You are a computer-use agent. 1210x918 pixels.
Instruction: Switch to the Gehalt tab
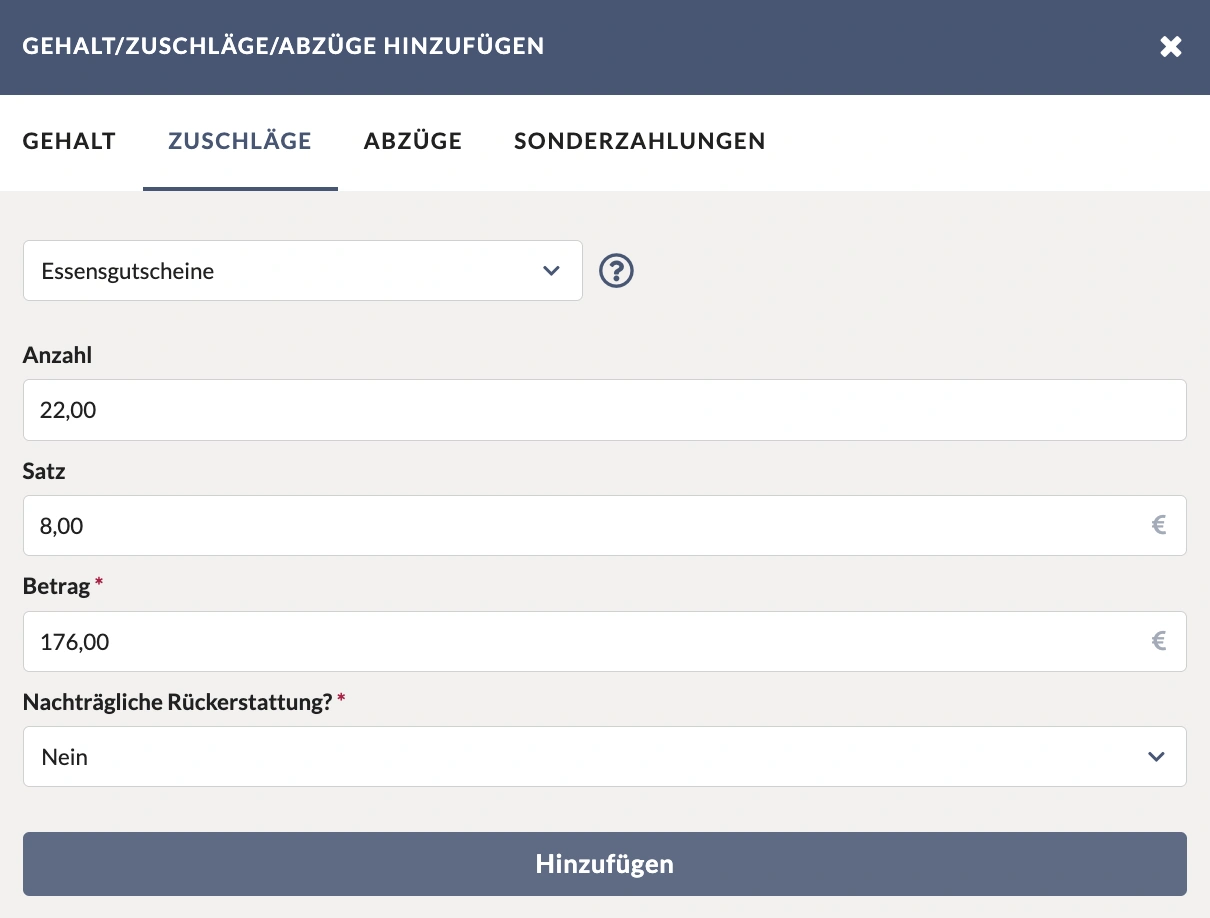pyautogui.click(x=69, y=141)
